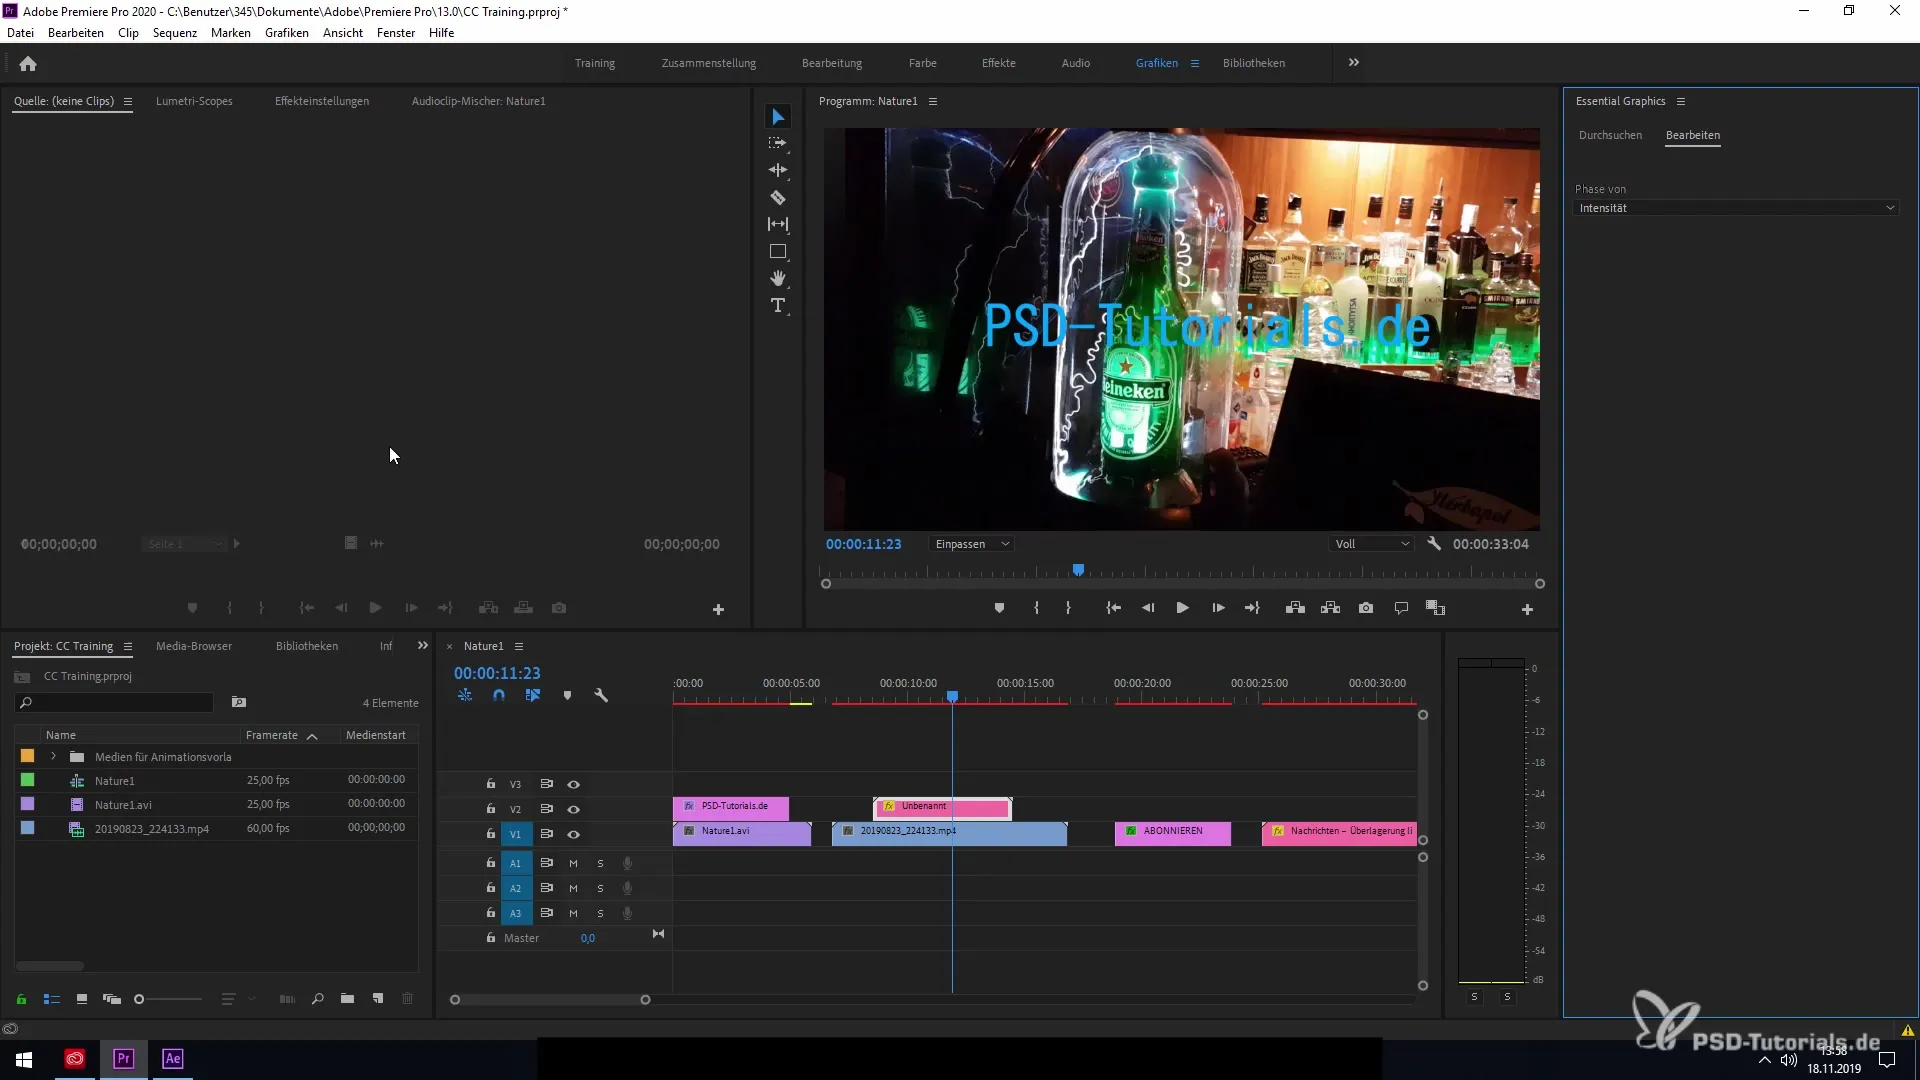This screenshot has width=1920, height=1080.
Task: Select the Type tool
Action: (x=778, y=305)
